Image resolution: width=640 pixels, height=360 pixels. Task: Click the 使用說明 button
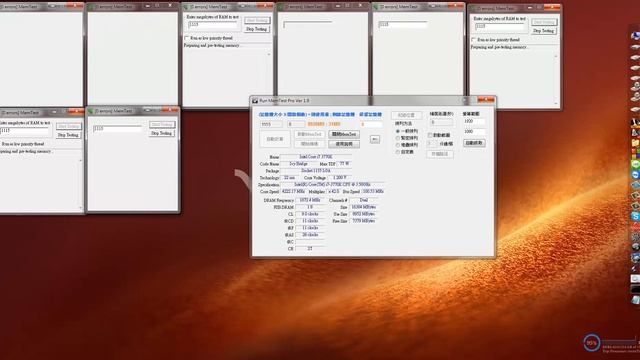(344, 144)
